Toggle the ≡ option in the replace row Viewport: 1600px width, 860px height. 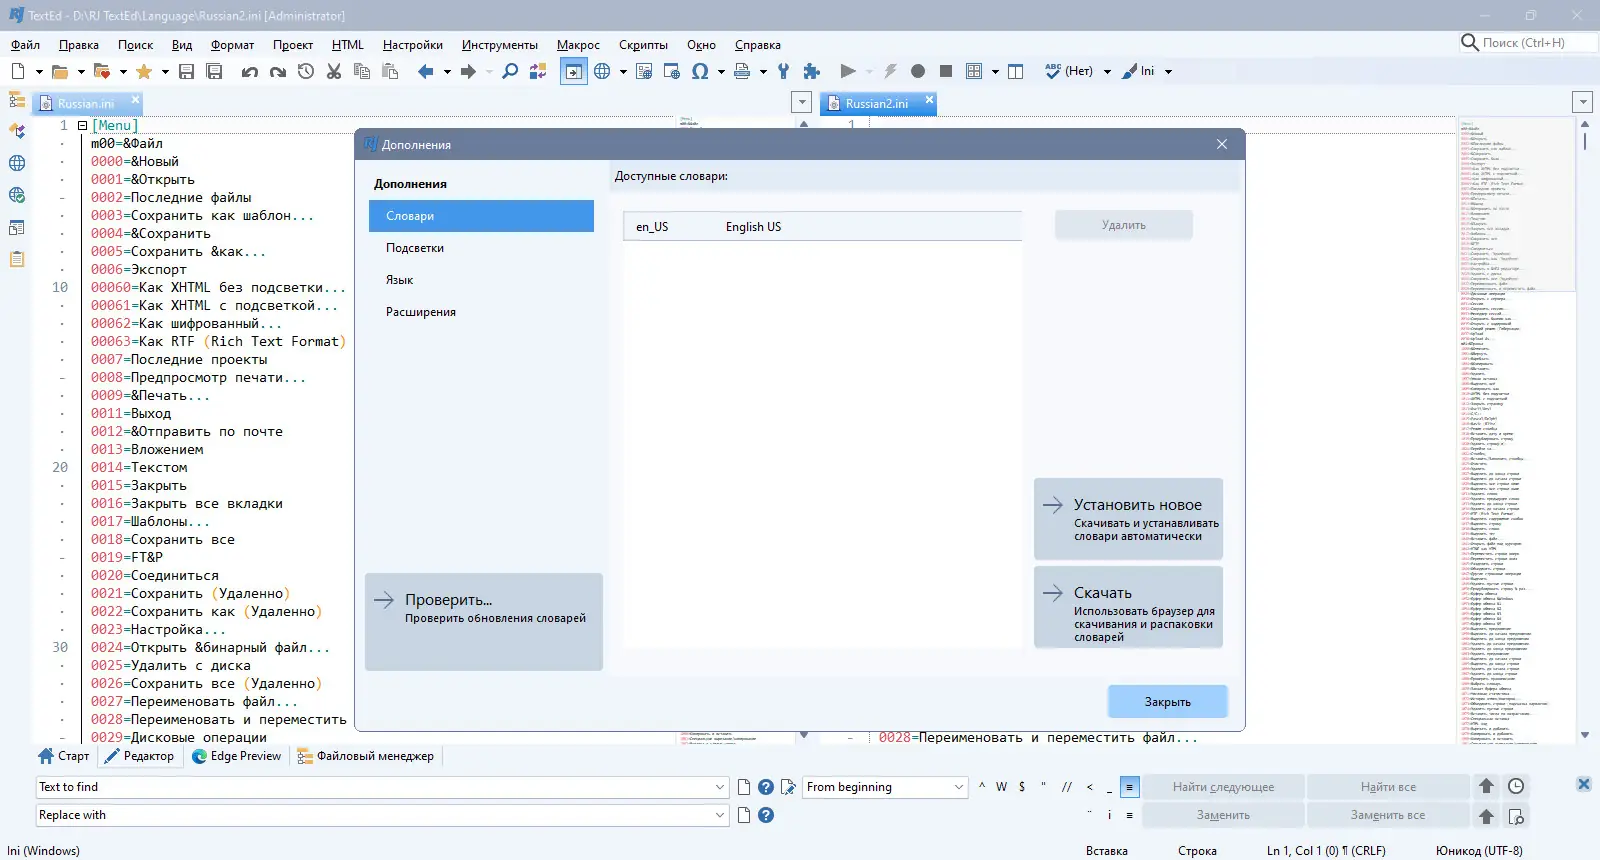pyautogui.click(x=1130, y=815)
